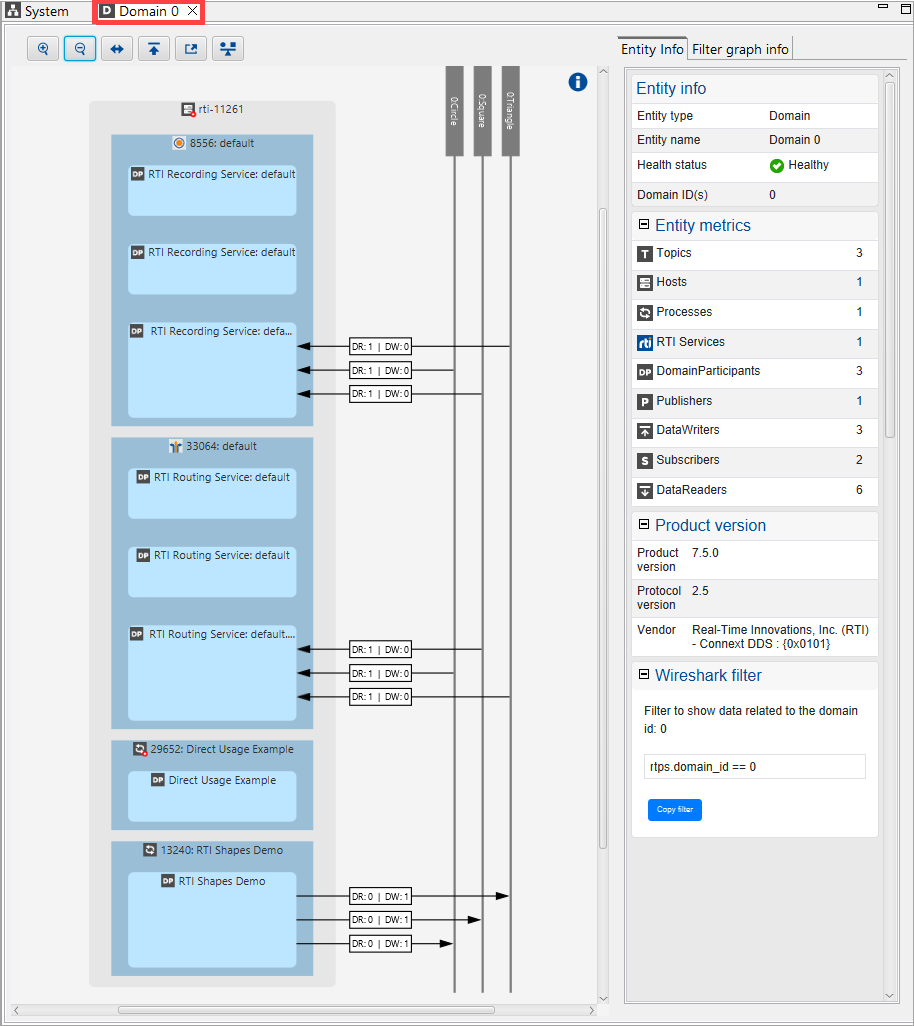Click the 'Entity type' value 'Domain'

[789, 116]
